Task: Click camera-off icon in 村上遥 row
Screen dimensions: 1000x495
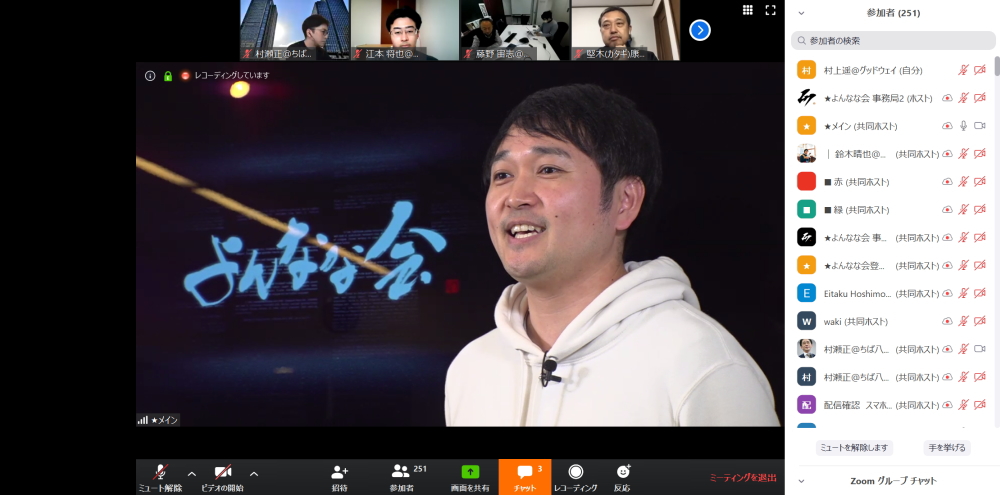Action: 980,70
